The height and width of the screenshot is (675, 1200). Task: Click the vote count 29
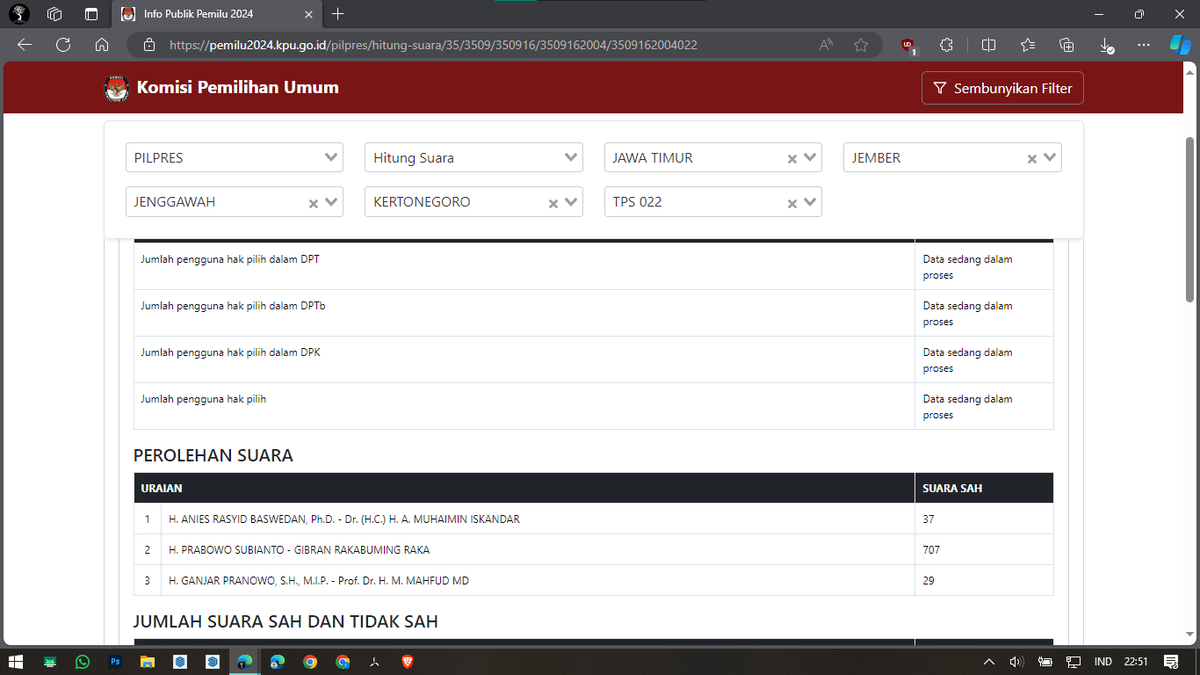pyautogui.click(x=929, y=580)
